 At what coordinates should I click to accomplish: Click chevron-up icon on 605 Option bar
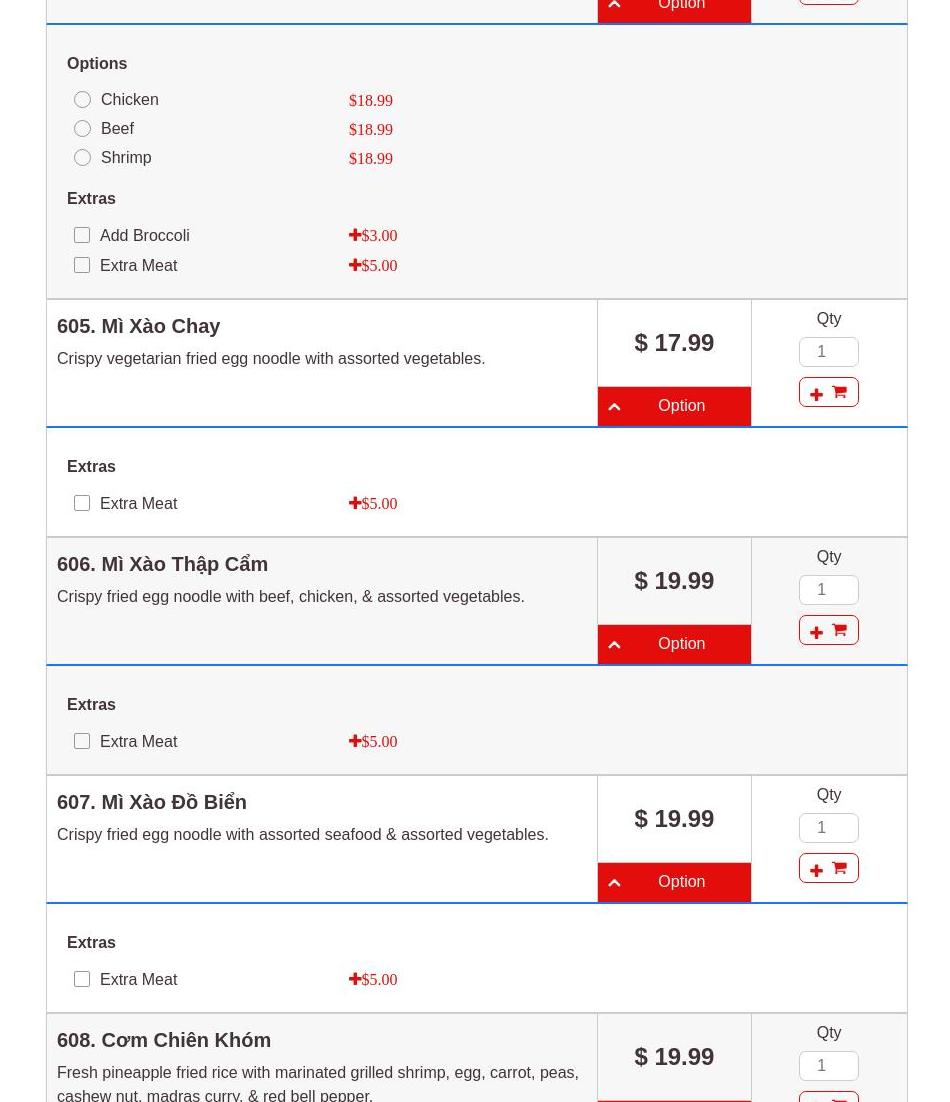[614, 407]
